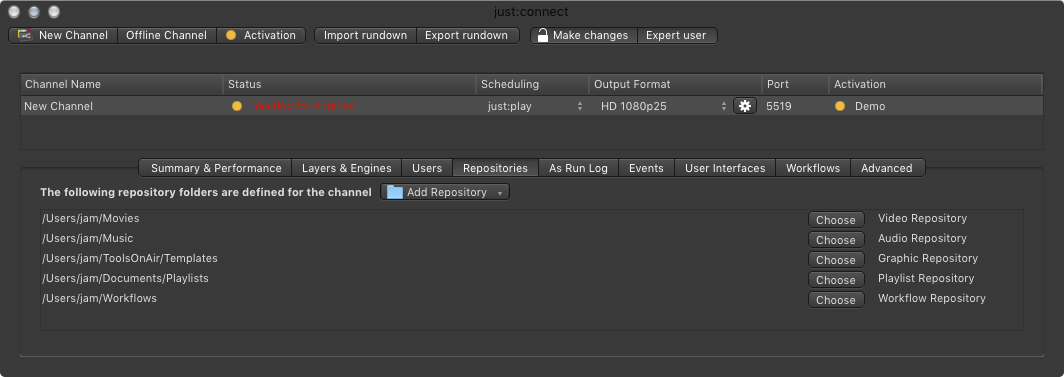The image size is (1064, 377).
Task: Switch to the Workflows tab
Action: (x=813, y=167)
